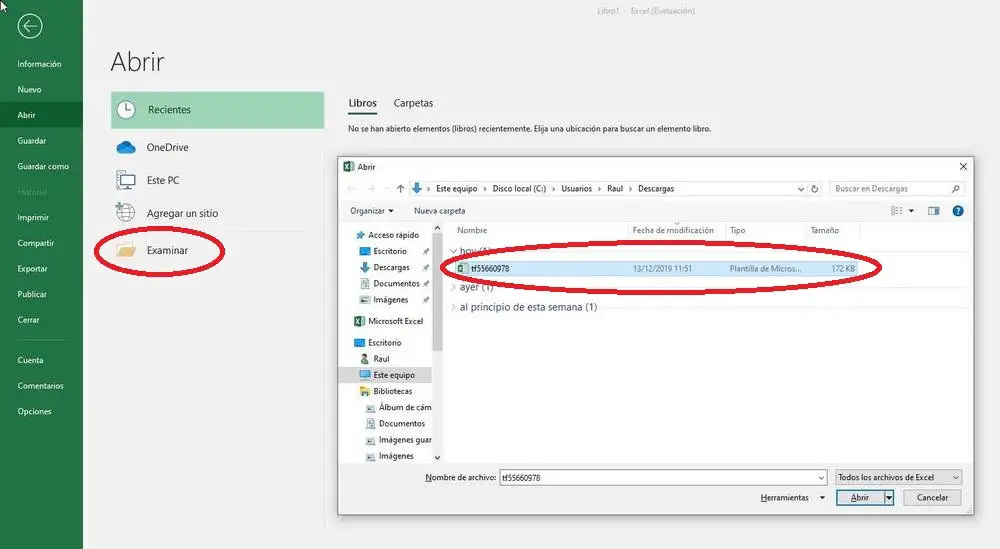1000x549 pixels.
Task: Choose the Este PC computer icon
Action: (x=126, y=180)
